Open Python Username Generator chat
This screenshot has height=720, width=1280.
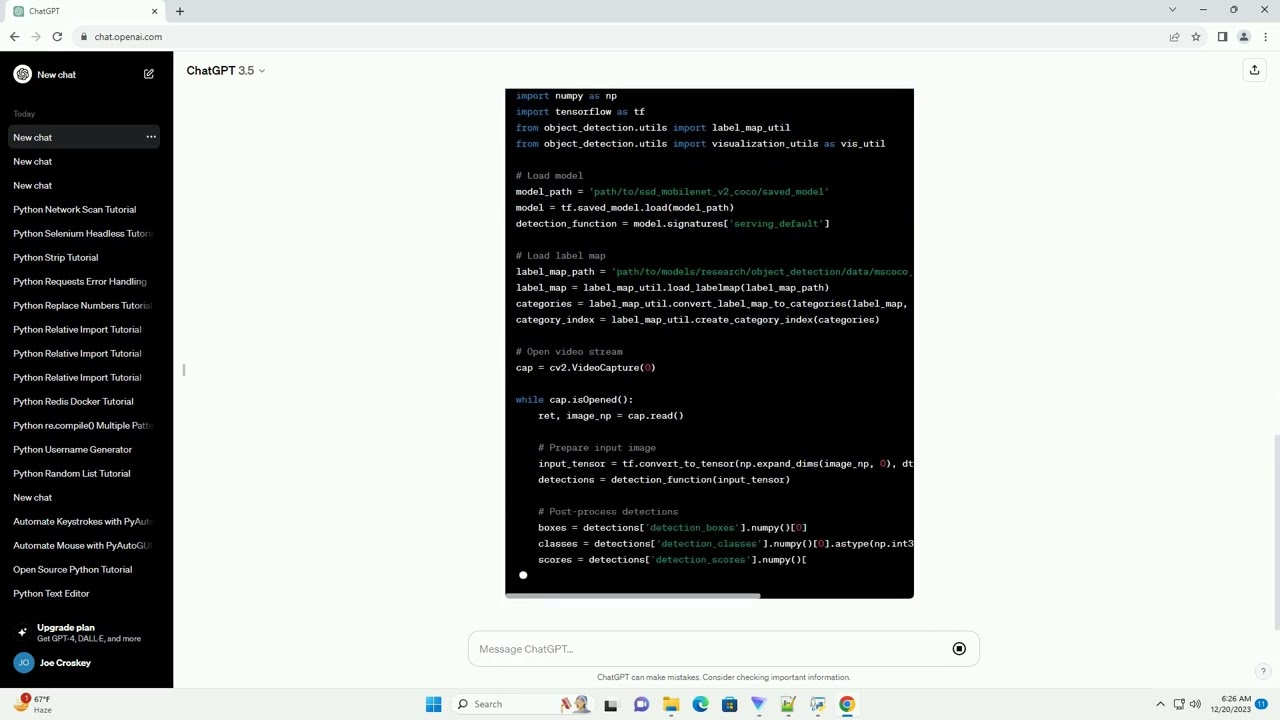[73, 449]
